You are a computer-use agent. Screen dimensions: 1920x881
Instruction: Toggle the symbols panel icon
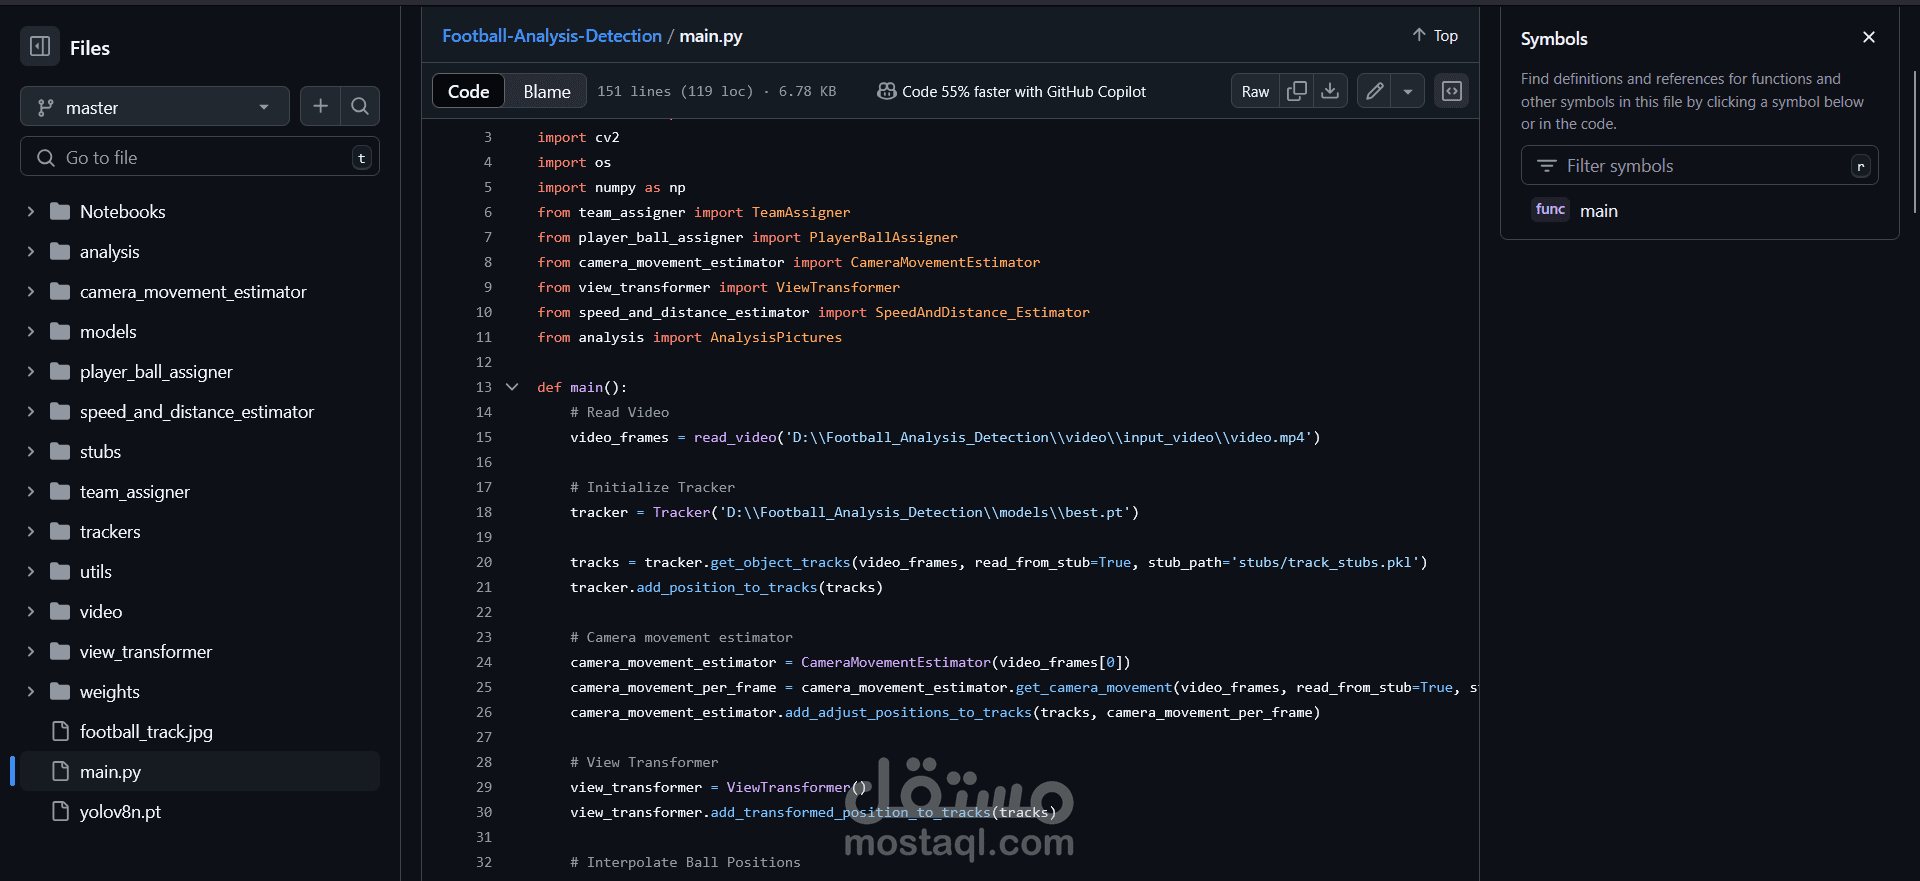[x=1452, y=91]
